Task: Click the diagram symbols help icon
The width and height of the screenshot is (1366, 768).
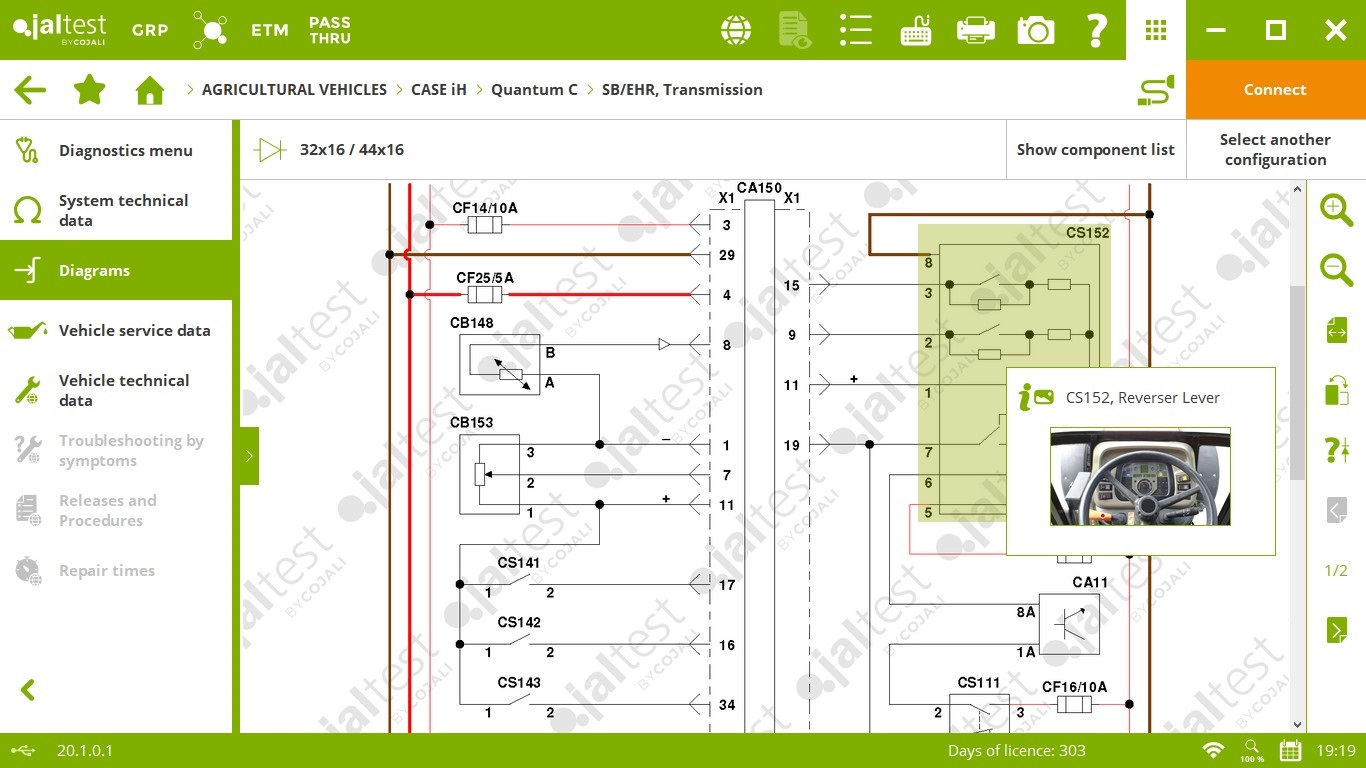Action: (x=1337, y=450)
